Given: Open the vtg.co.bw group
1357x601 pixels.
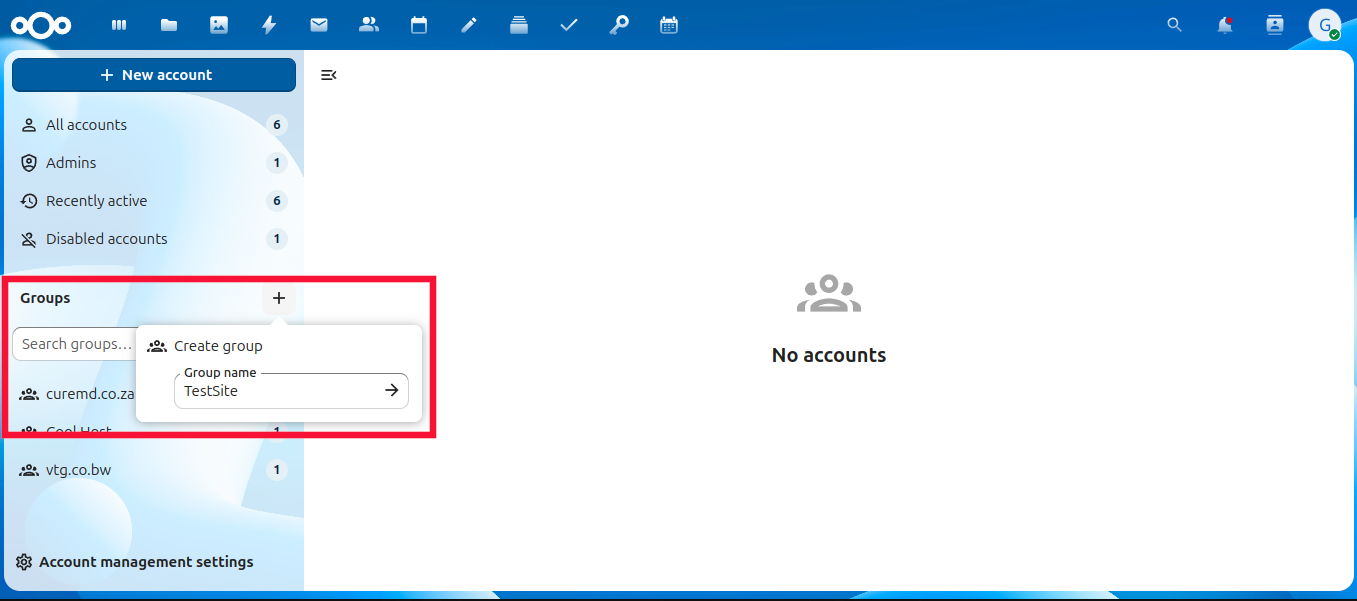Looking at the screenshot, I should click(x=154, y=470).
